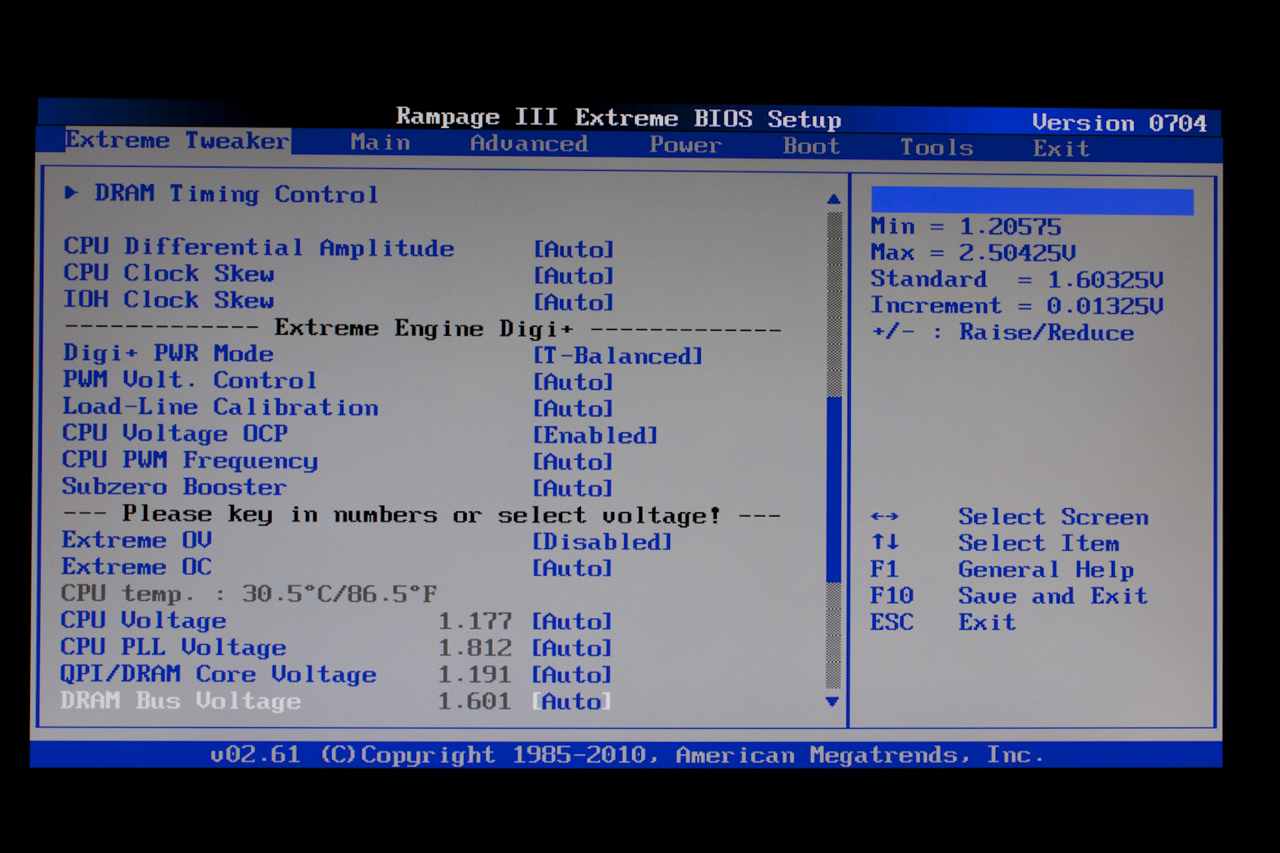Click the scrollbar up arrow
Viewport: 1280px width, 853px height.
(x=834, y=199)
